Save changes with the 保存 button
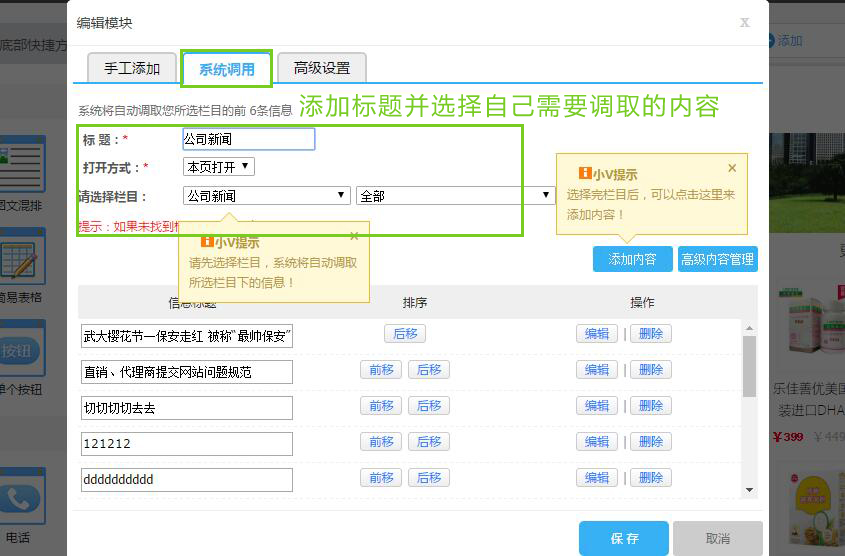845x556 pixels. (624, 538)
